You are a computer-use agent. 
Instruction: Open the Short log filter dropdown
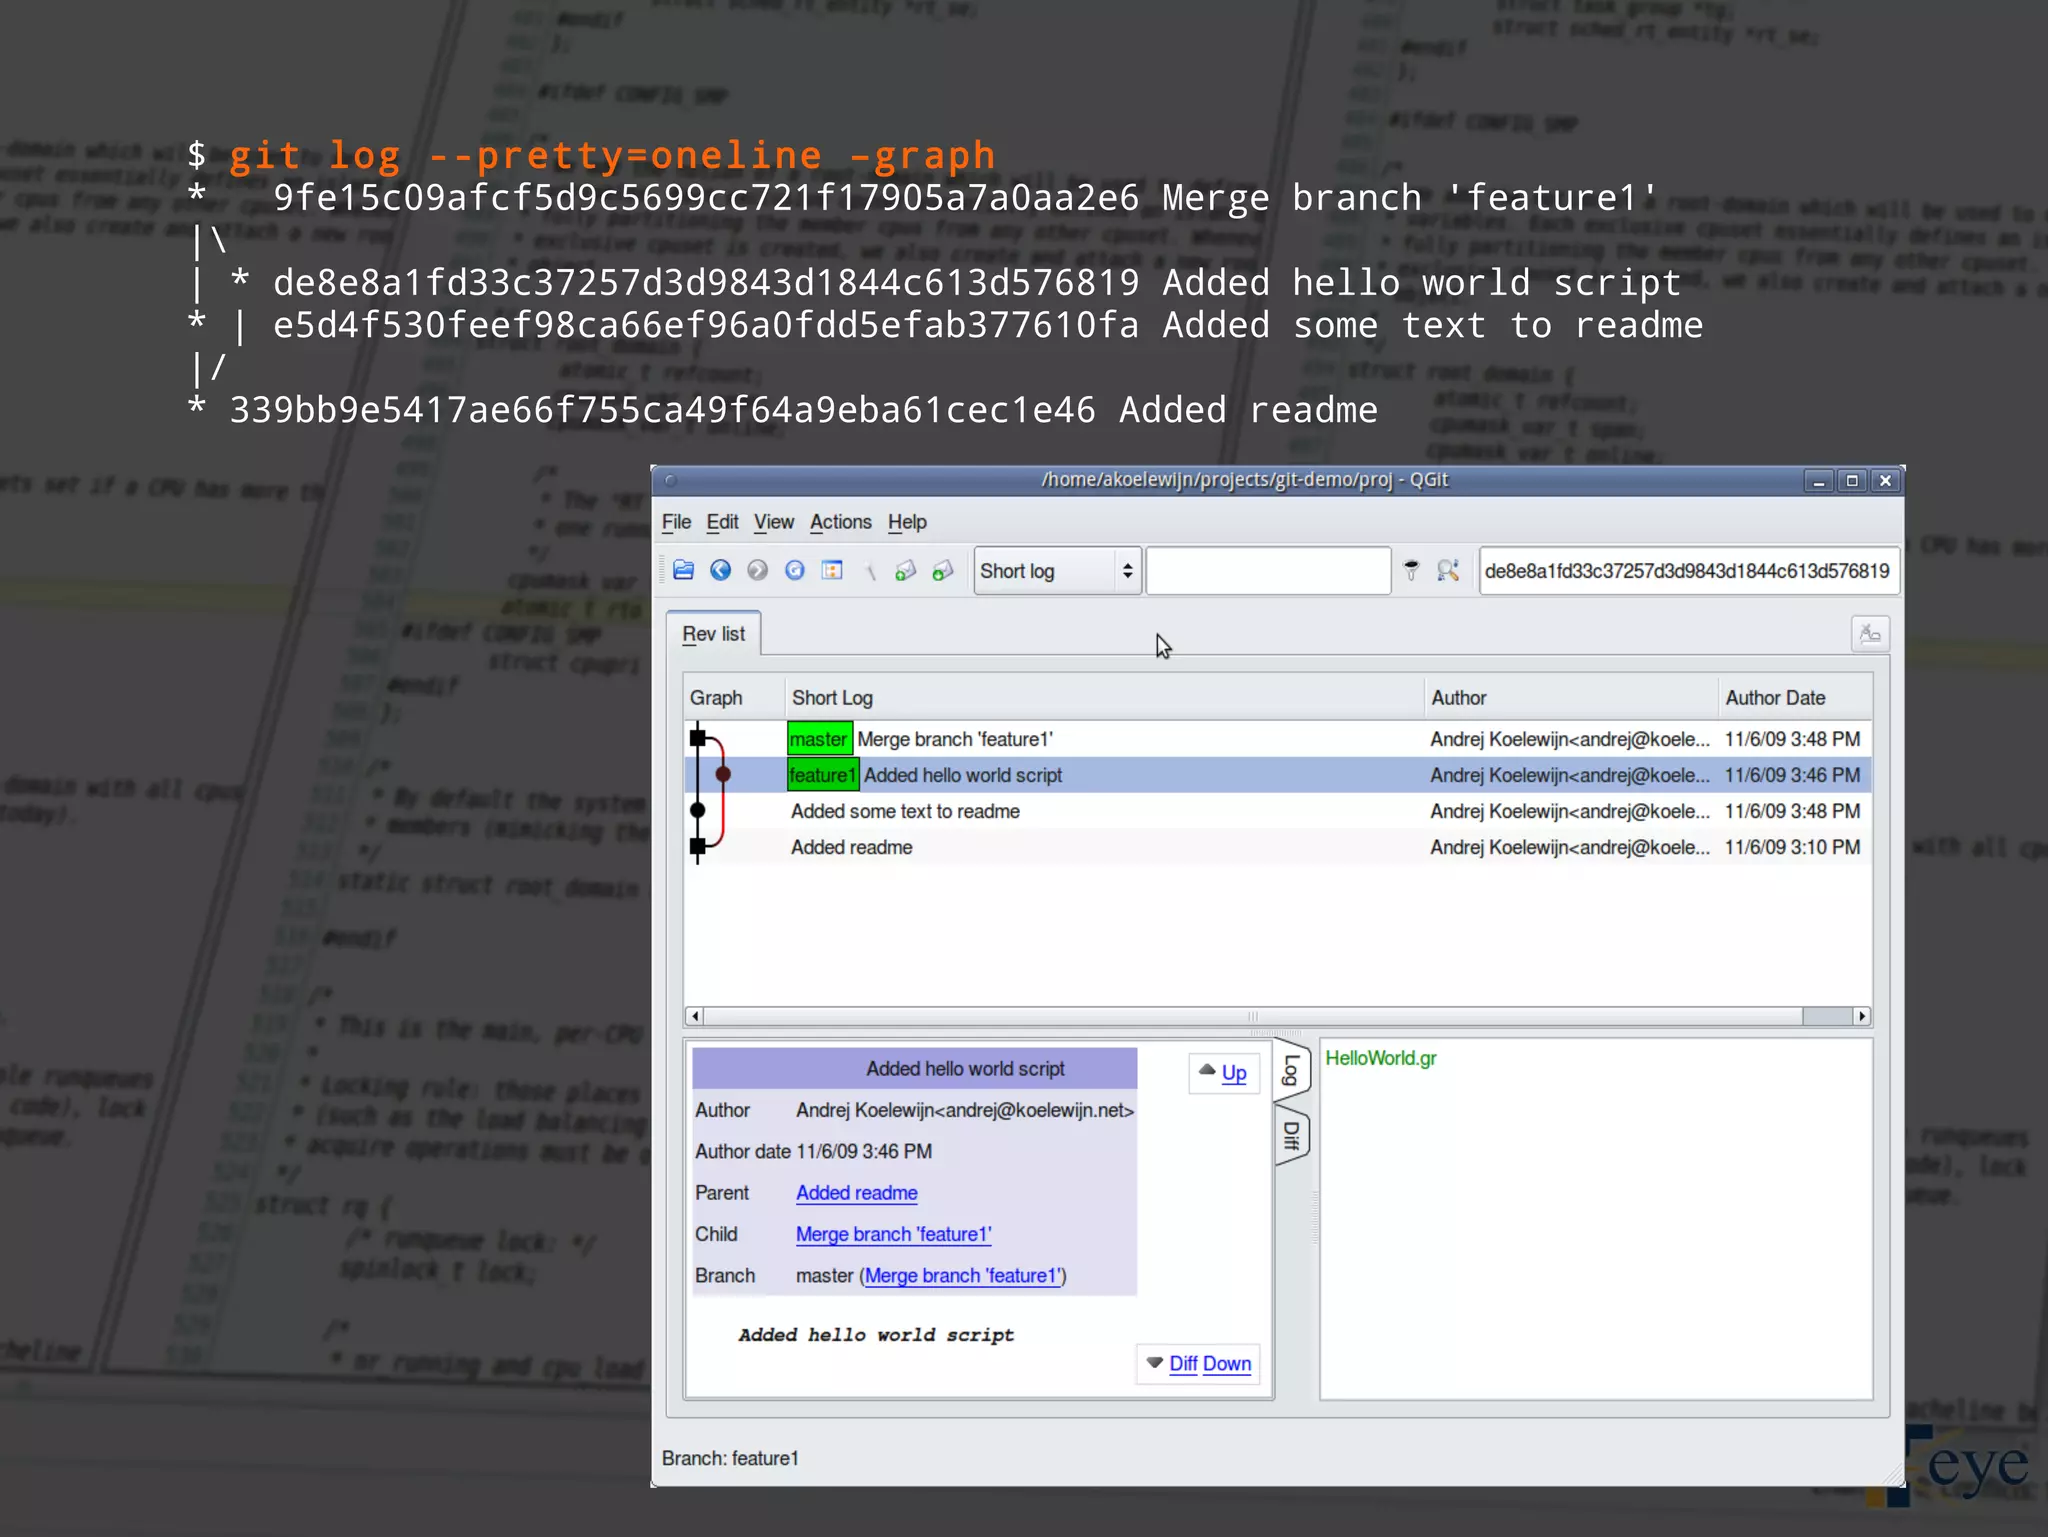click(1058, 571)
